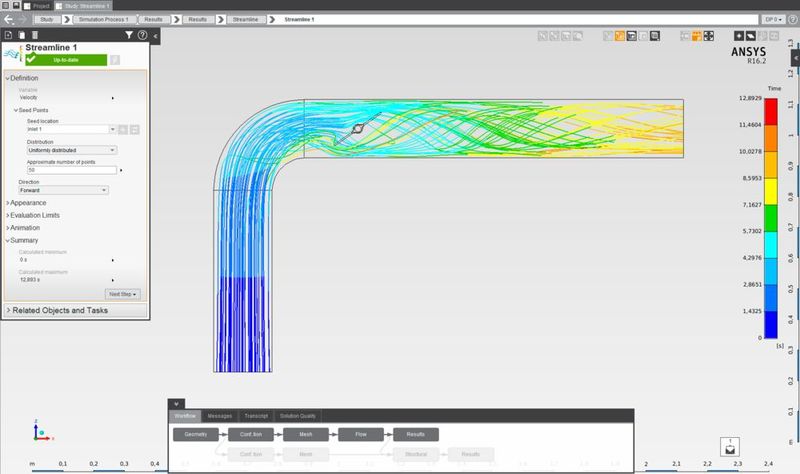Click the trash delete icon in panel toolbar
Image resolution: width=800 pixels, height=474 pixels.
[35, 35]
